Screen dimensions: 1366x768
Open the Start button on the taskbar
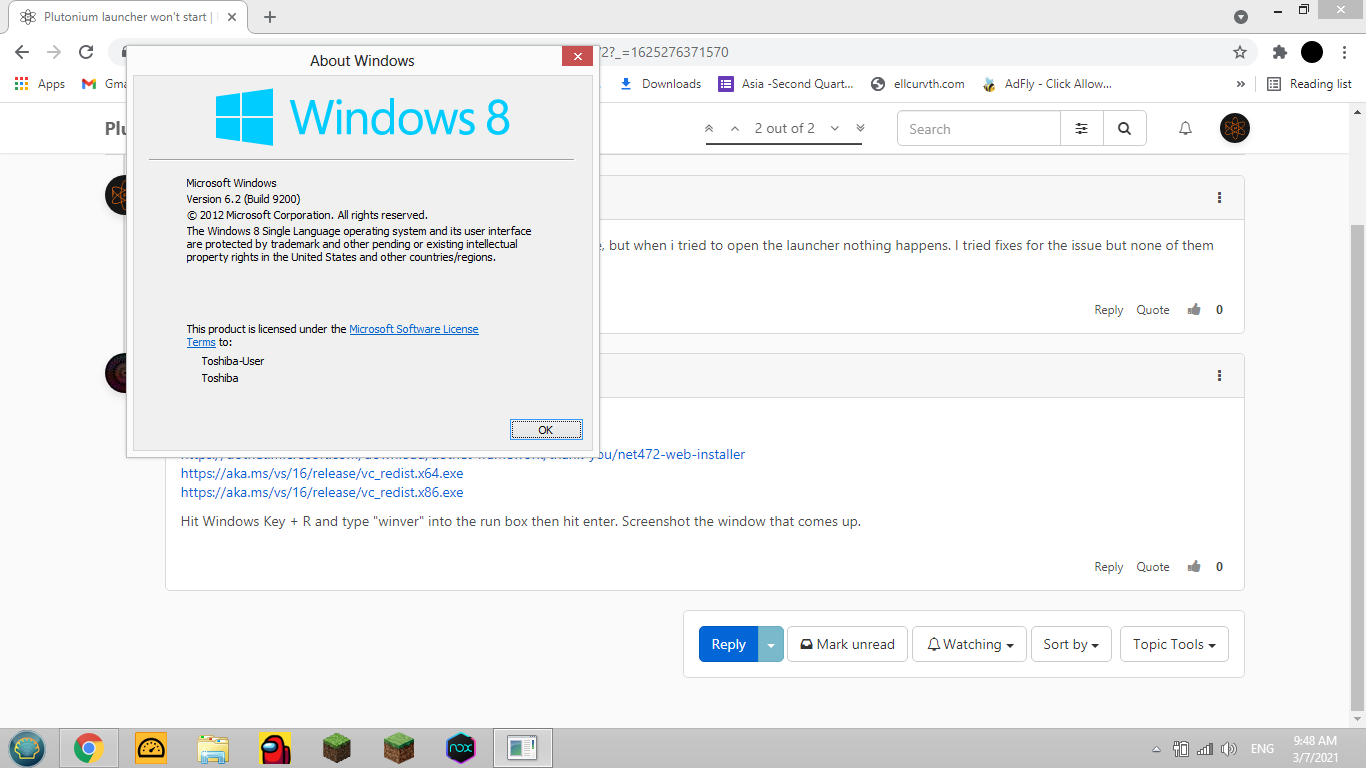tap(27, 748)
